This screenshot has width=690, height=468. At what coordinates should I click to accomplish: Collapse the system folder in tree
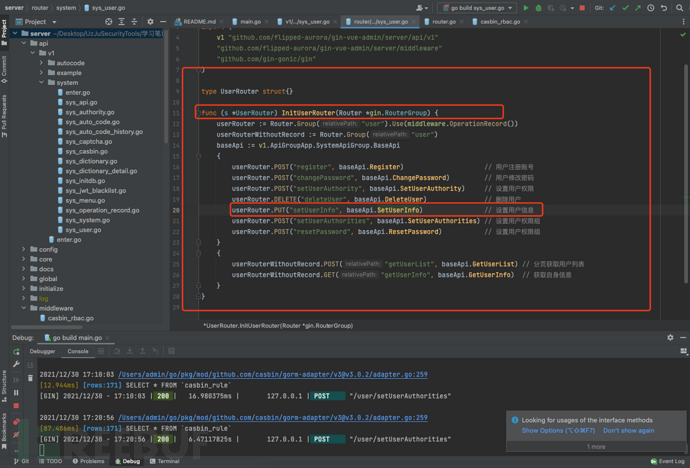pos(42,83)
